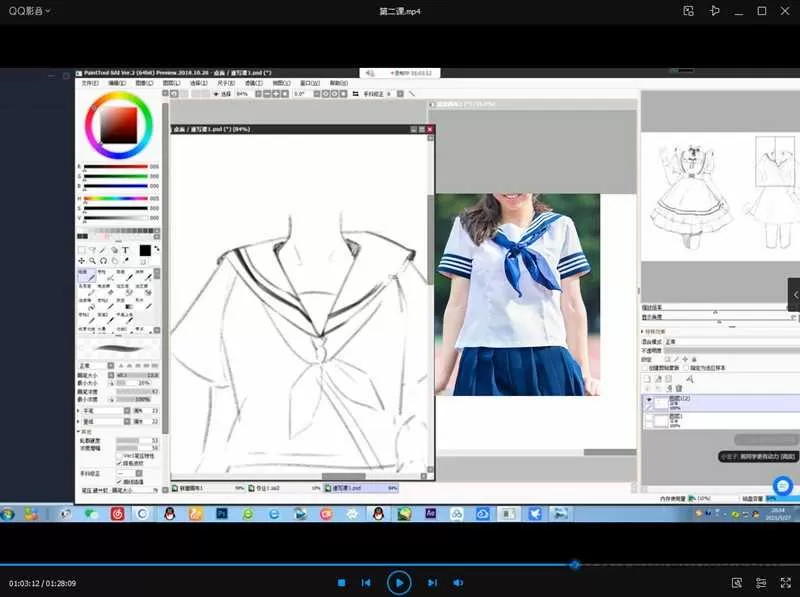Open the 文件 menu in SAI menu bar
The image size is (800, 597).
[x=89, y=83]
